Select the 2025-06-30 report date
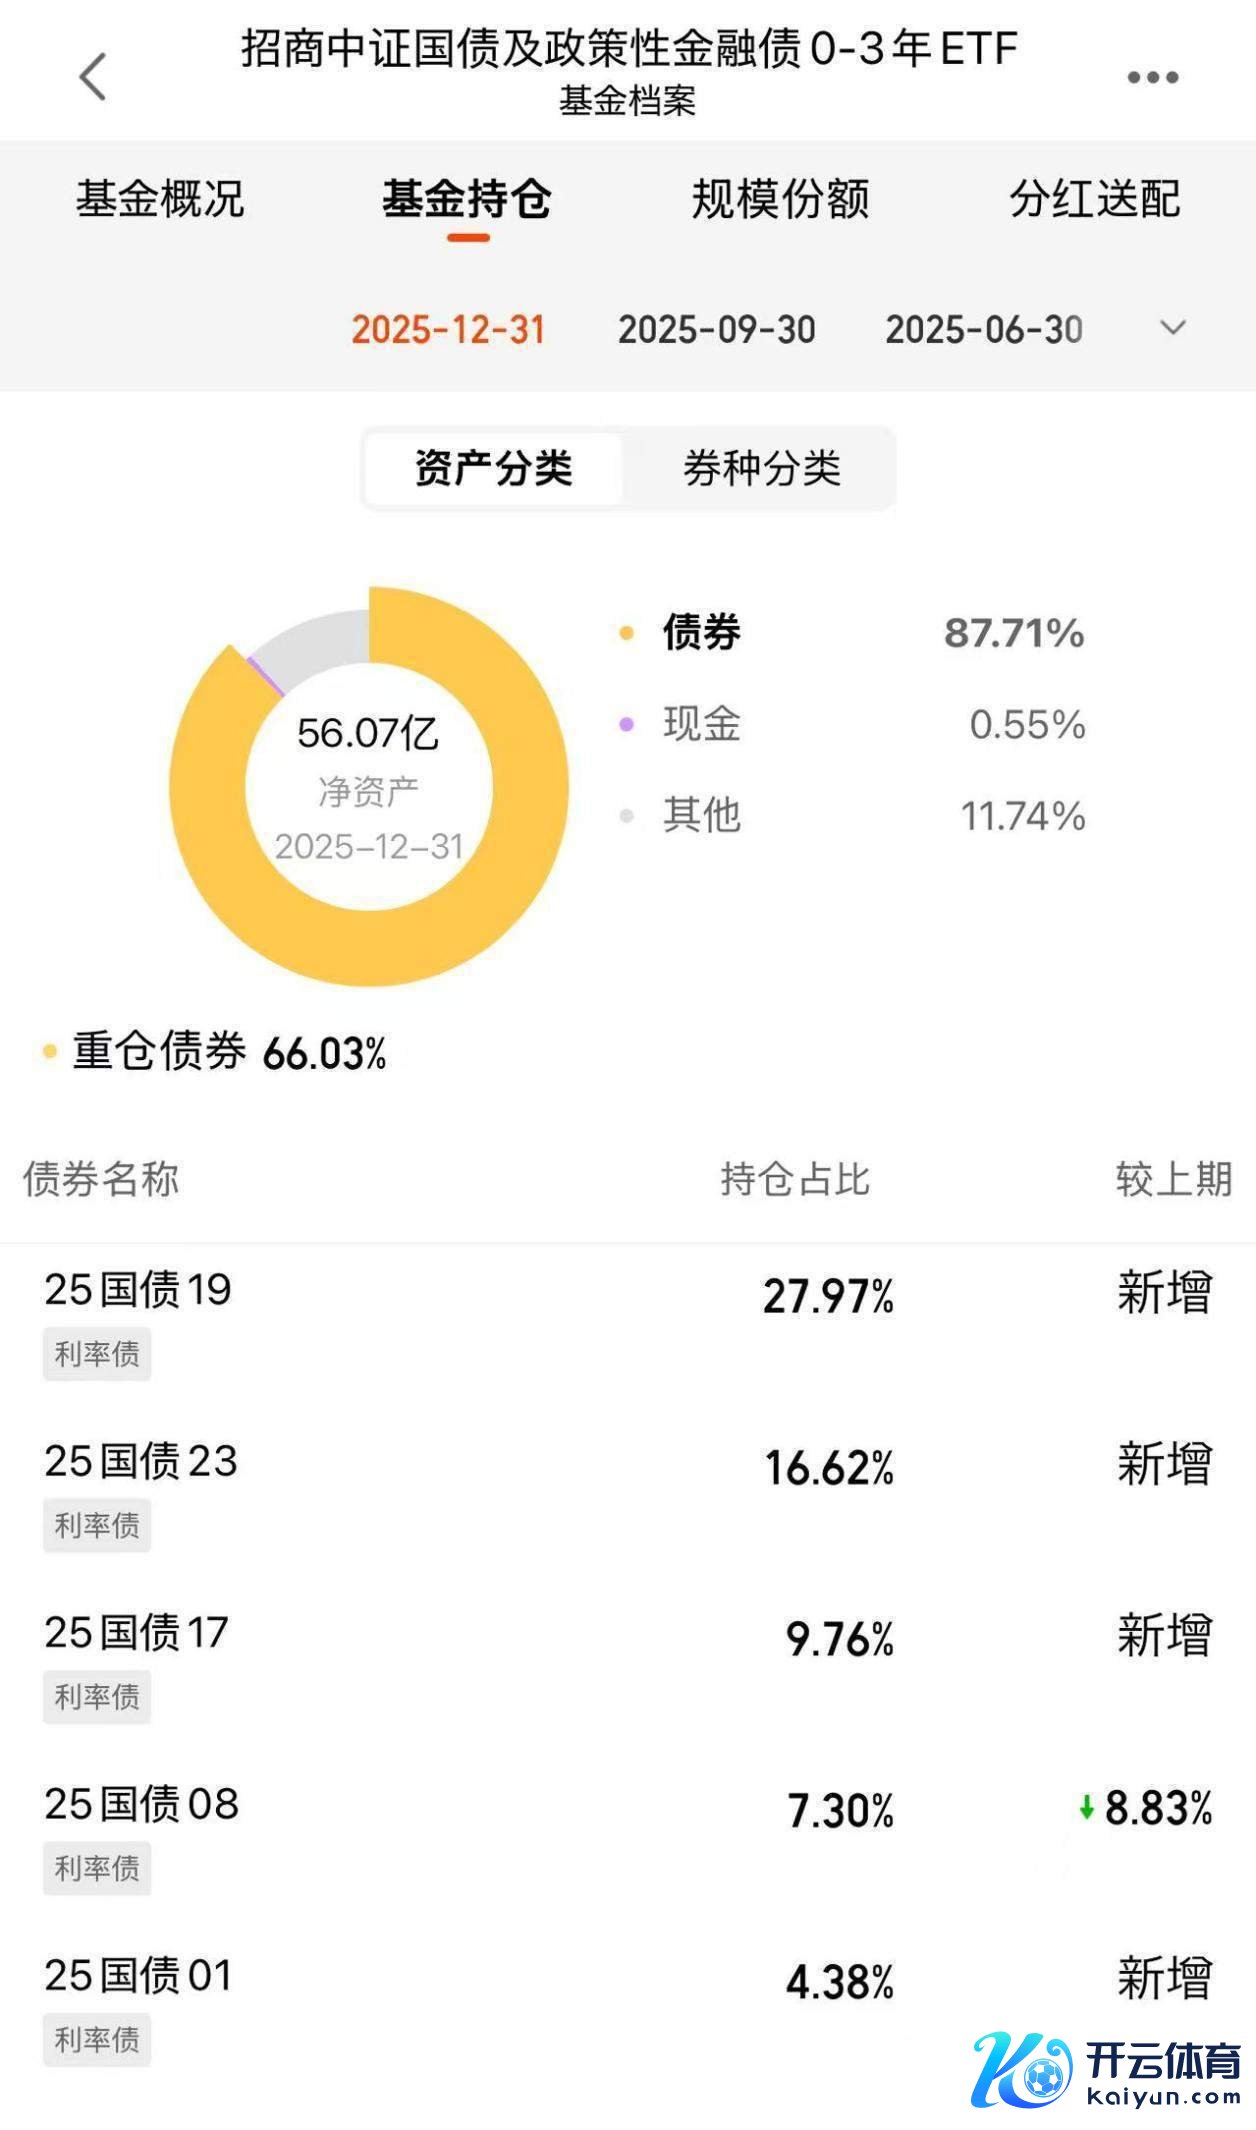Screen dimensions: 1256x2130 tap(984, 330)
